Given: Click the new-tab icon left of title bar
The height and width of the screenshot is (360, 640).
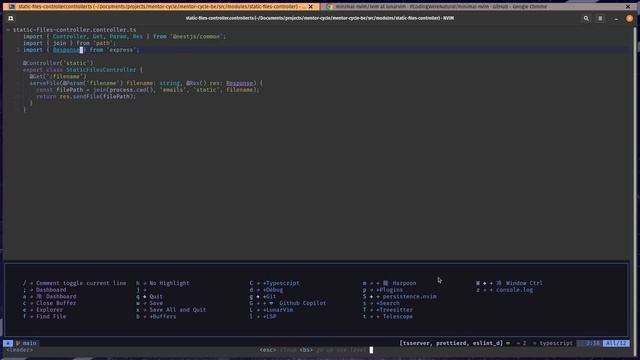Looking at the screenshot, I should [11, 18].
